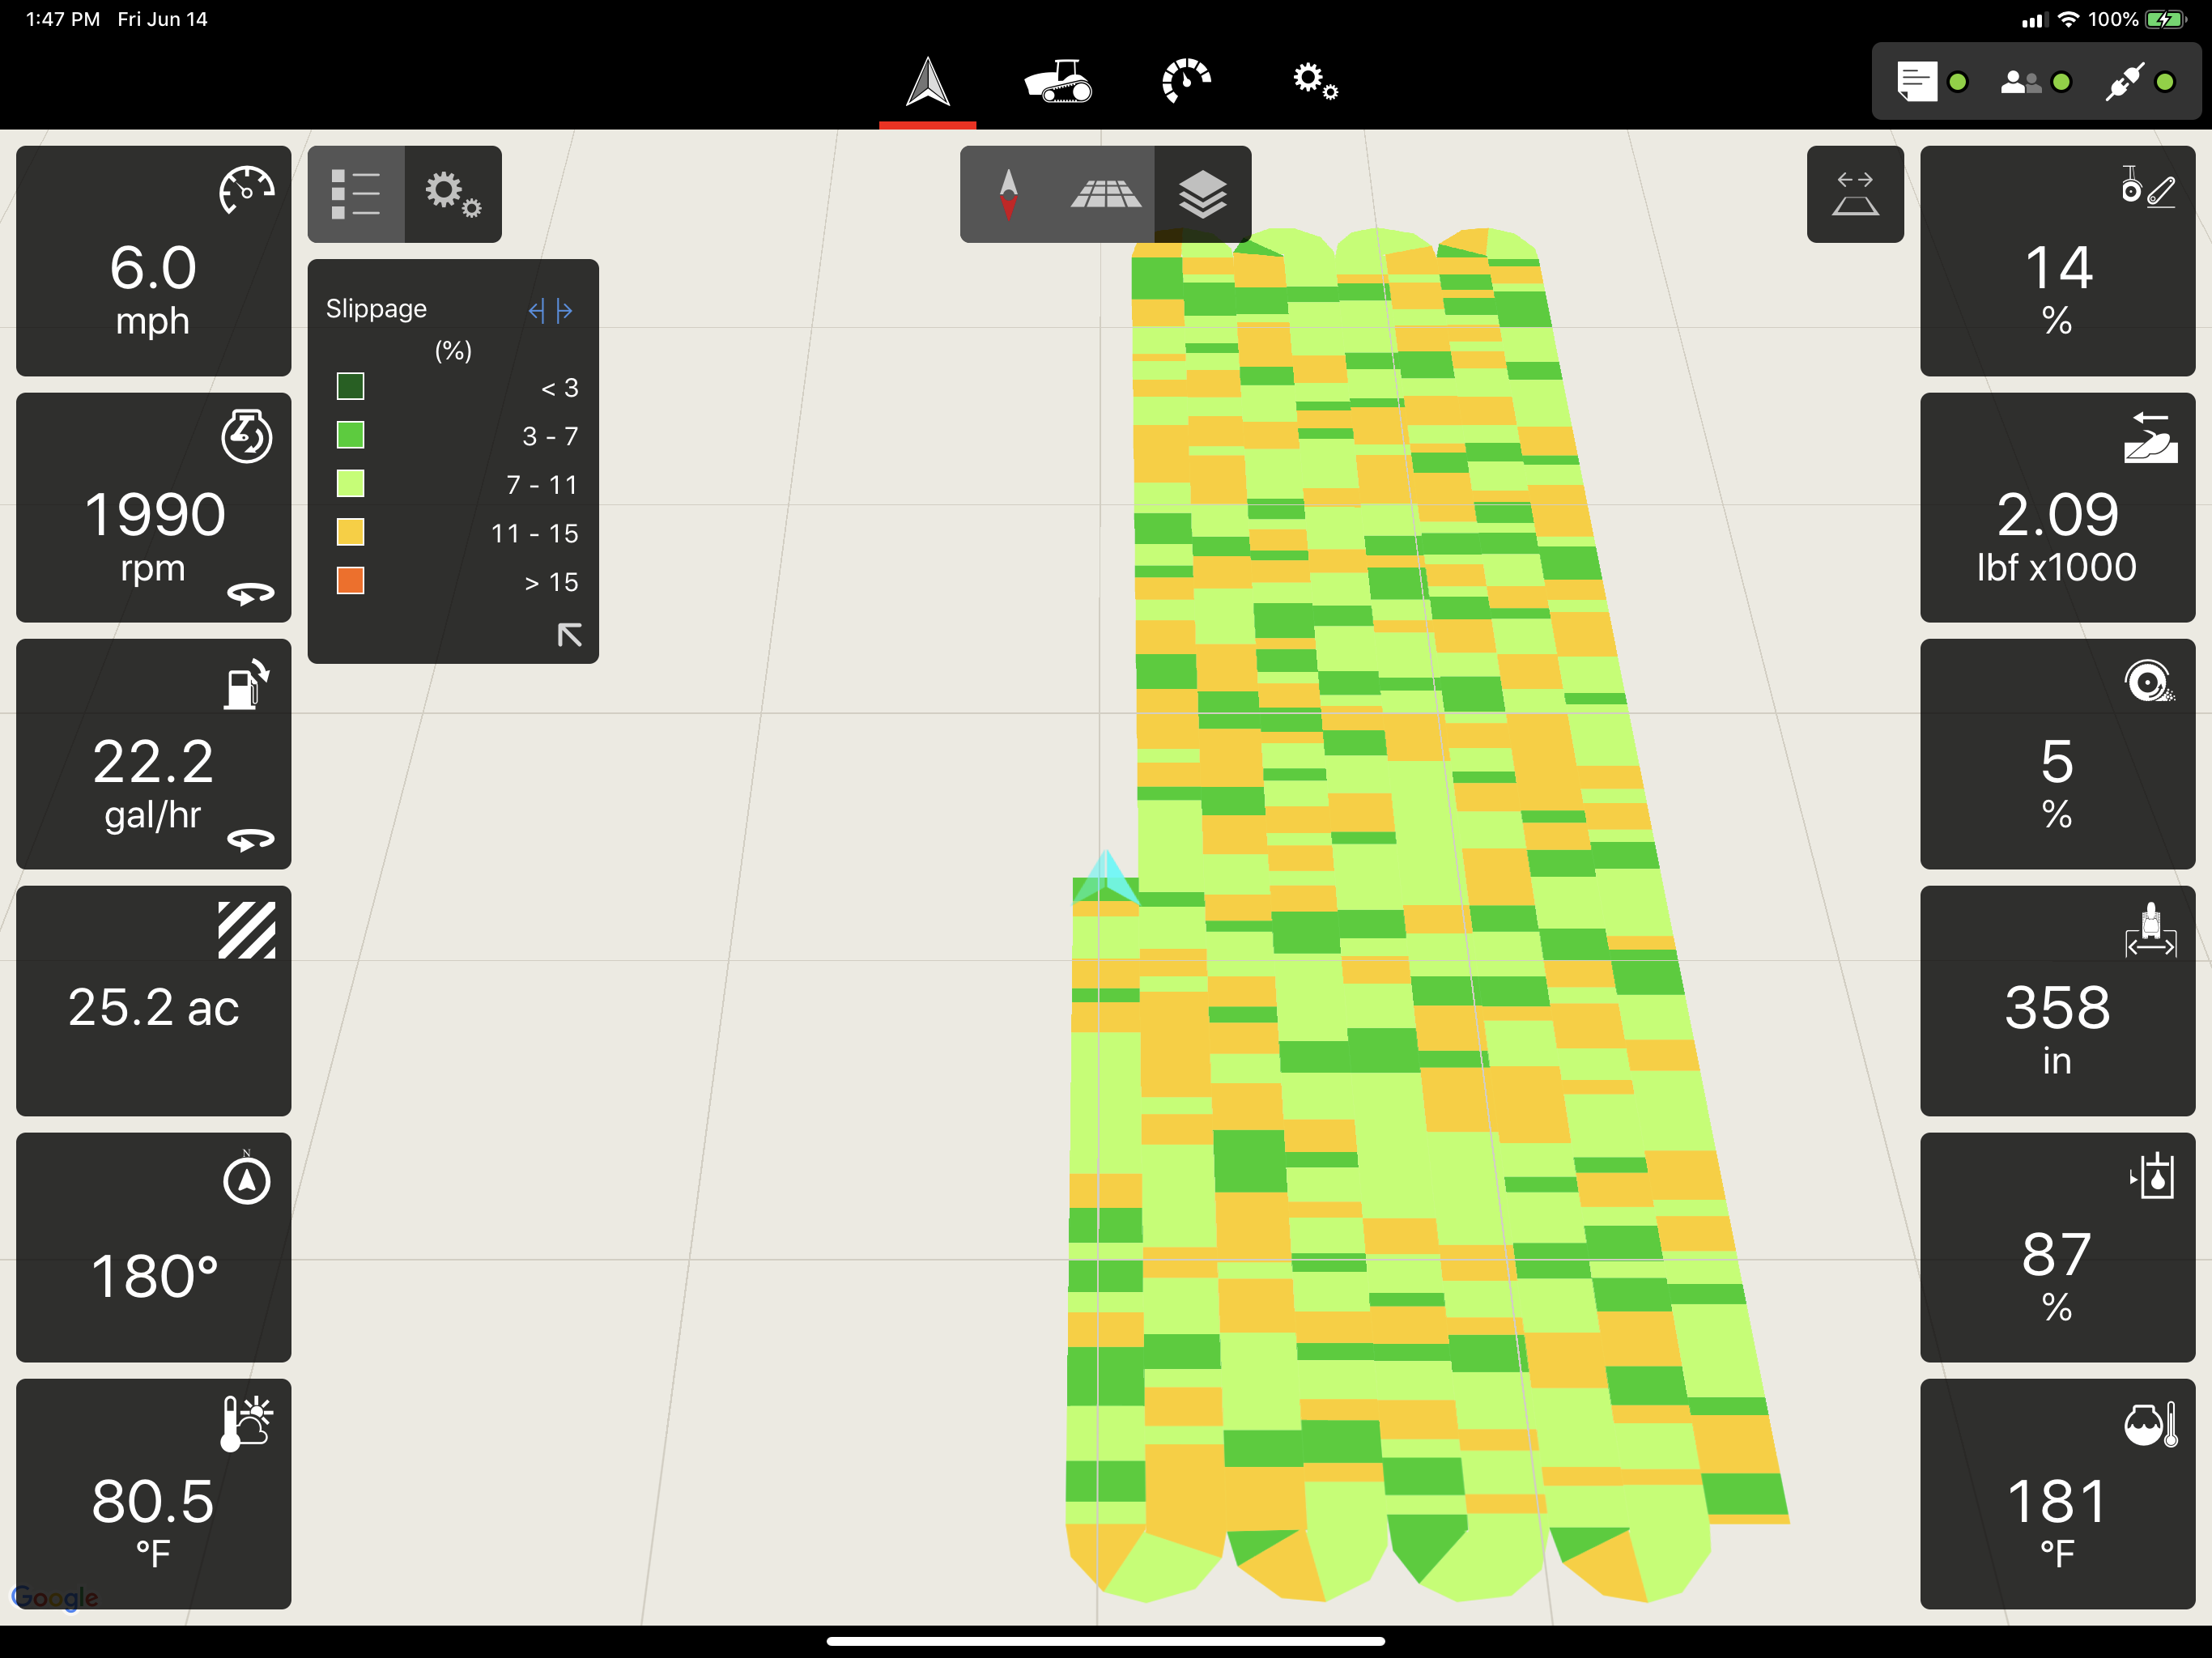Tap the implement width tractor icon
The width and height of the screenshot is (2212, 1658).
[x=2150, y=930]
